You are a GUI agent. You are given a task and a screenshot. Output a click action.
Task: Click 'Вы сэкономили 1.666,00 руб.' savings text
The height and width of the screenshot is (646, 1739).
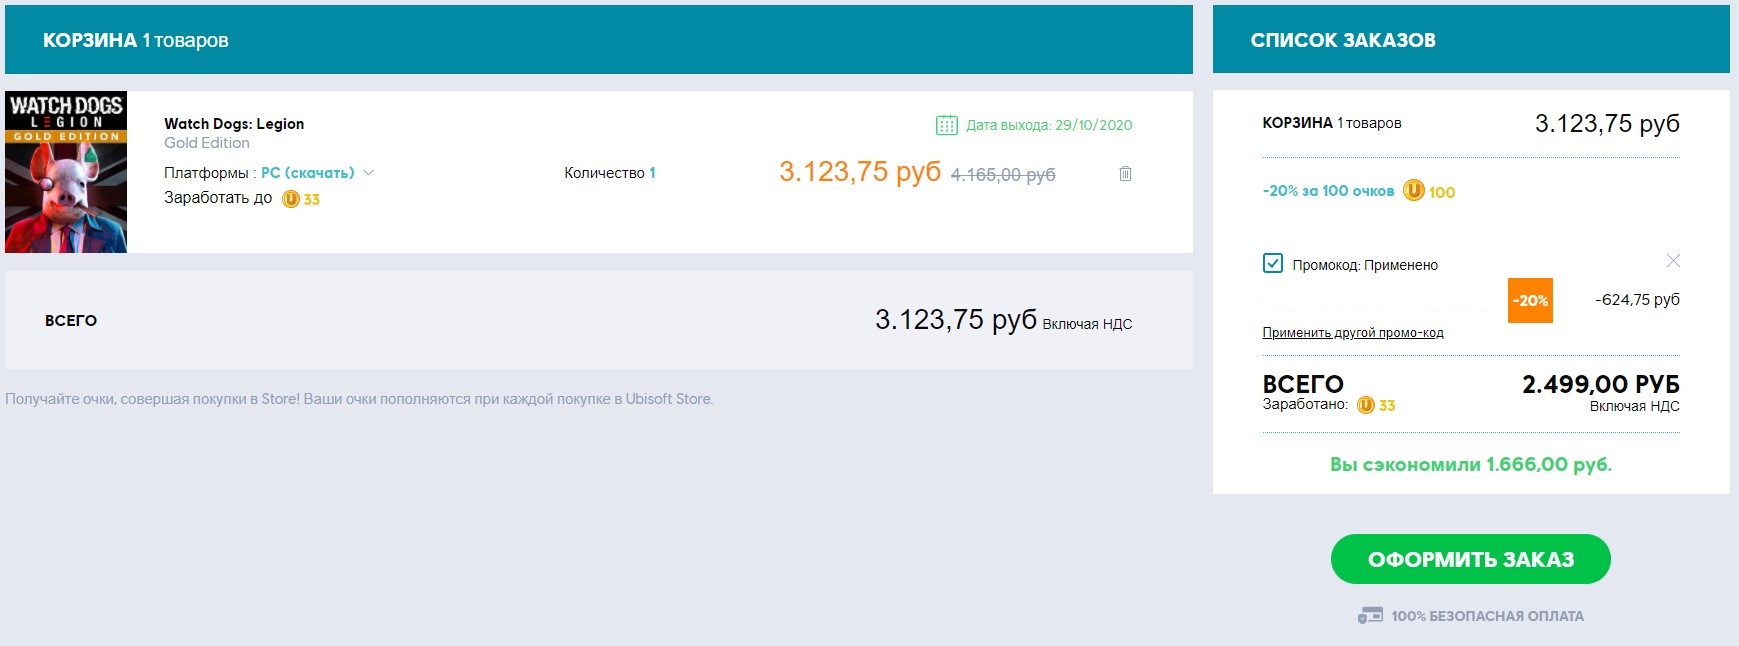[1471, 464]
